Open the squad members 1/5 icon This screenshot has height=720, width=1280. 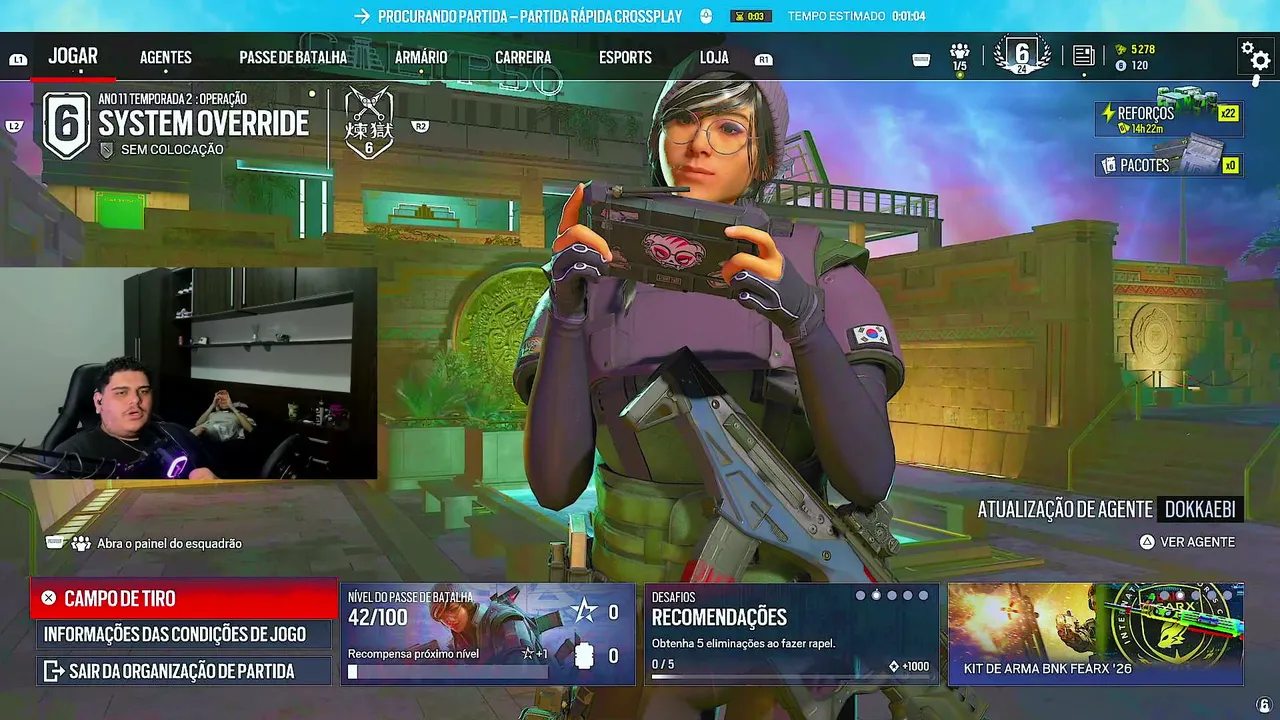[960, 56]
